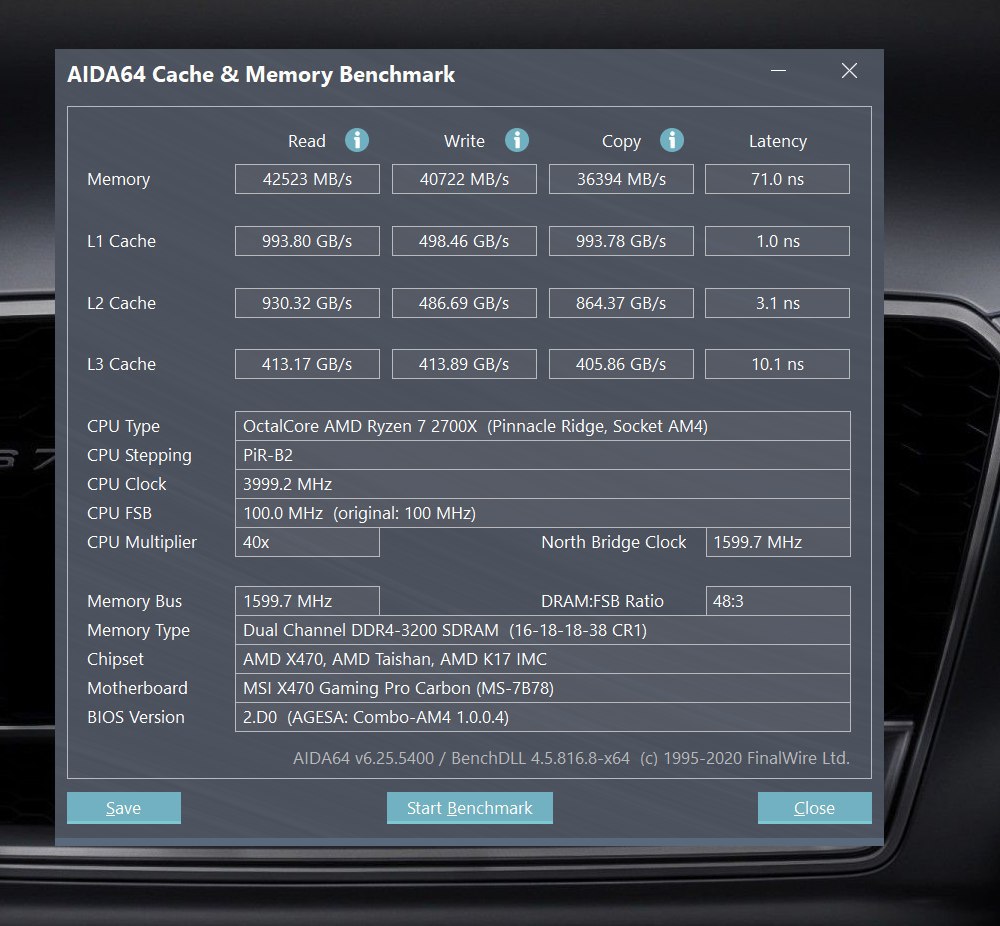Click the AIDA64 Cache & Memory Benchmark title
The image size is (1000, 926).
tap(261, 75)
